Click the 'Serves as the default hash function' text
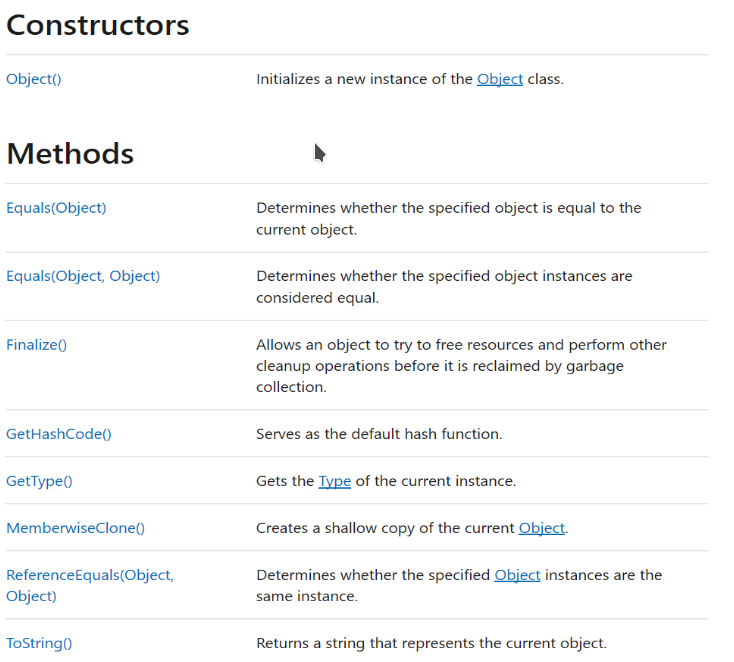The image size is (734, 662). tap(379, 434)
